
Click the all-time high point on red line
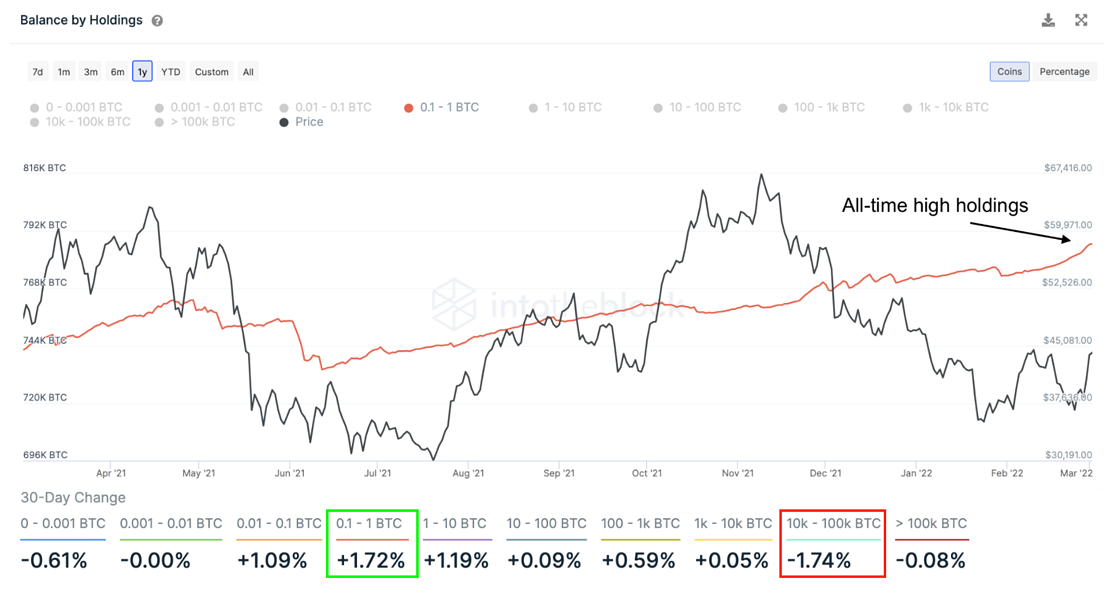click(x=1090, y=244)
